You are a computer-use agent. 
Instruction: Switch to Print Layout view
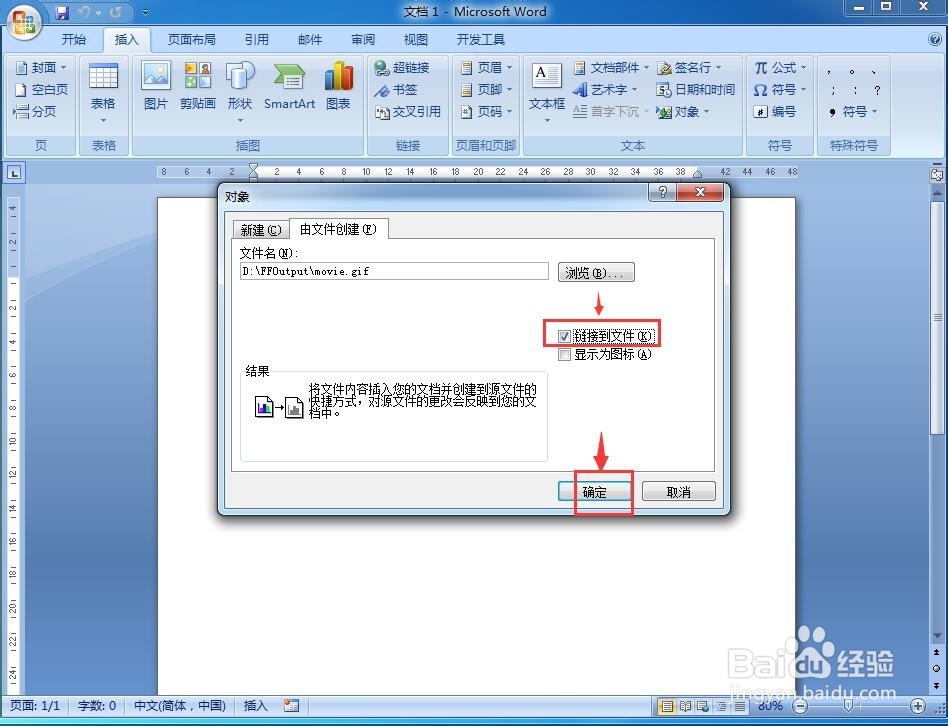tap(667, 706)
